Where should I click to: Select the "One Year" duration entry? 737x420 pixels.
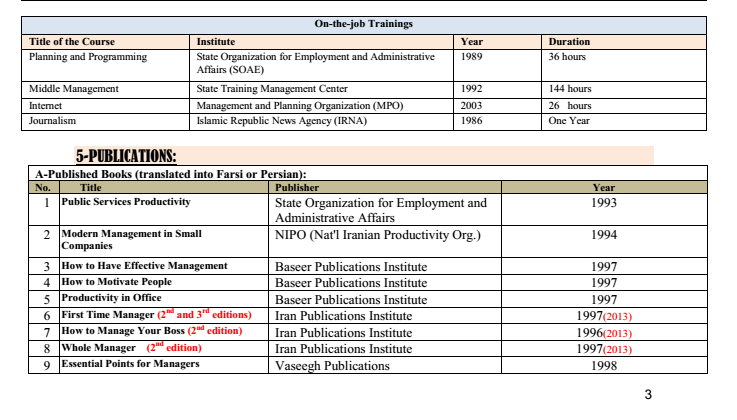coord(570,121)
